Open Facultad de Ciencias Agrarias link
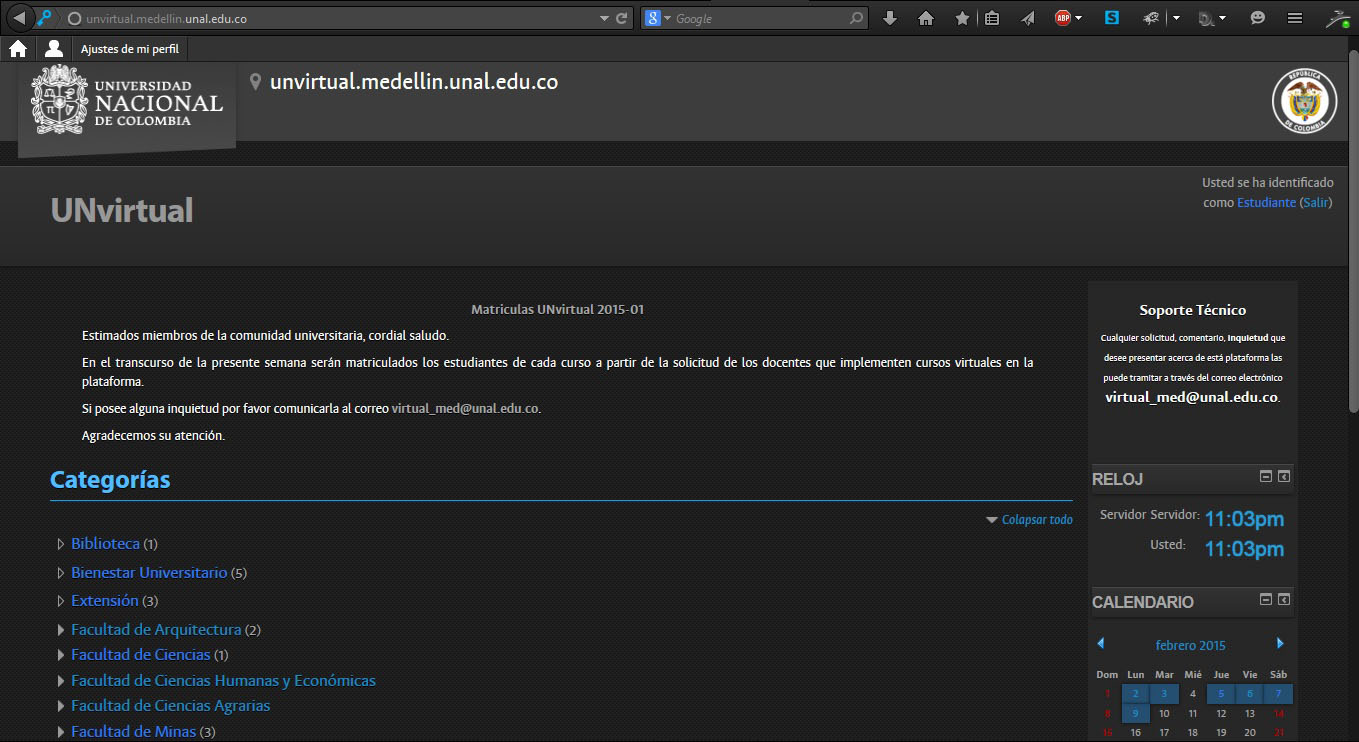Viewport: 1359px width, 742px height. click(x=170, y=705)
